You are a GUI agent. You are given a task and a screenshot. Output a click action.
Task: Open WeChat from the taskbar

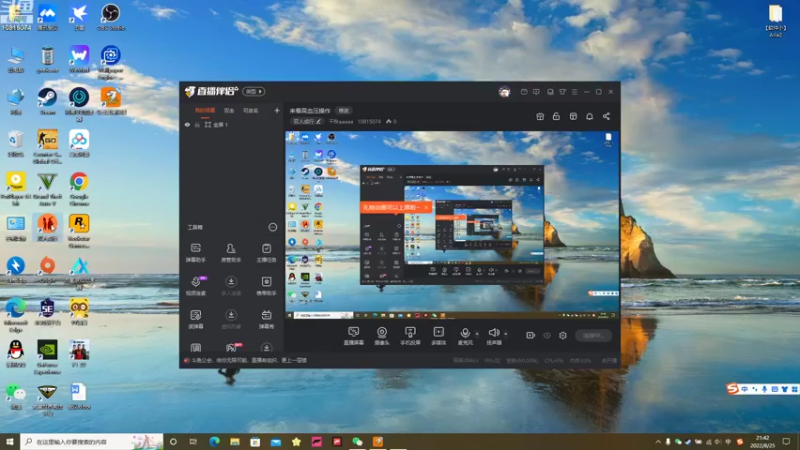[357, 441]
